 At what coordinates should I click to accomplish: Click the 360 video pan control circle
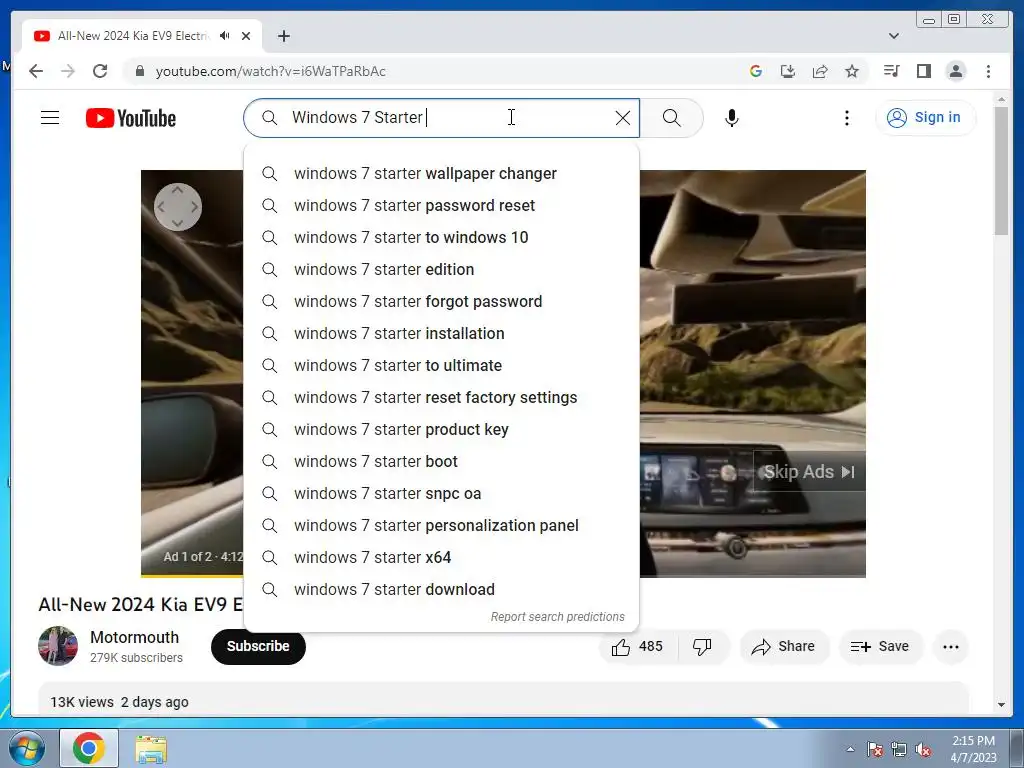pos(178,207)
